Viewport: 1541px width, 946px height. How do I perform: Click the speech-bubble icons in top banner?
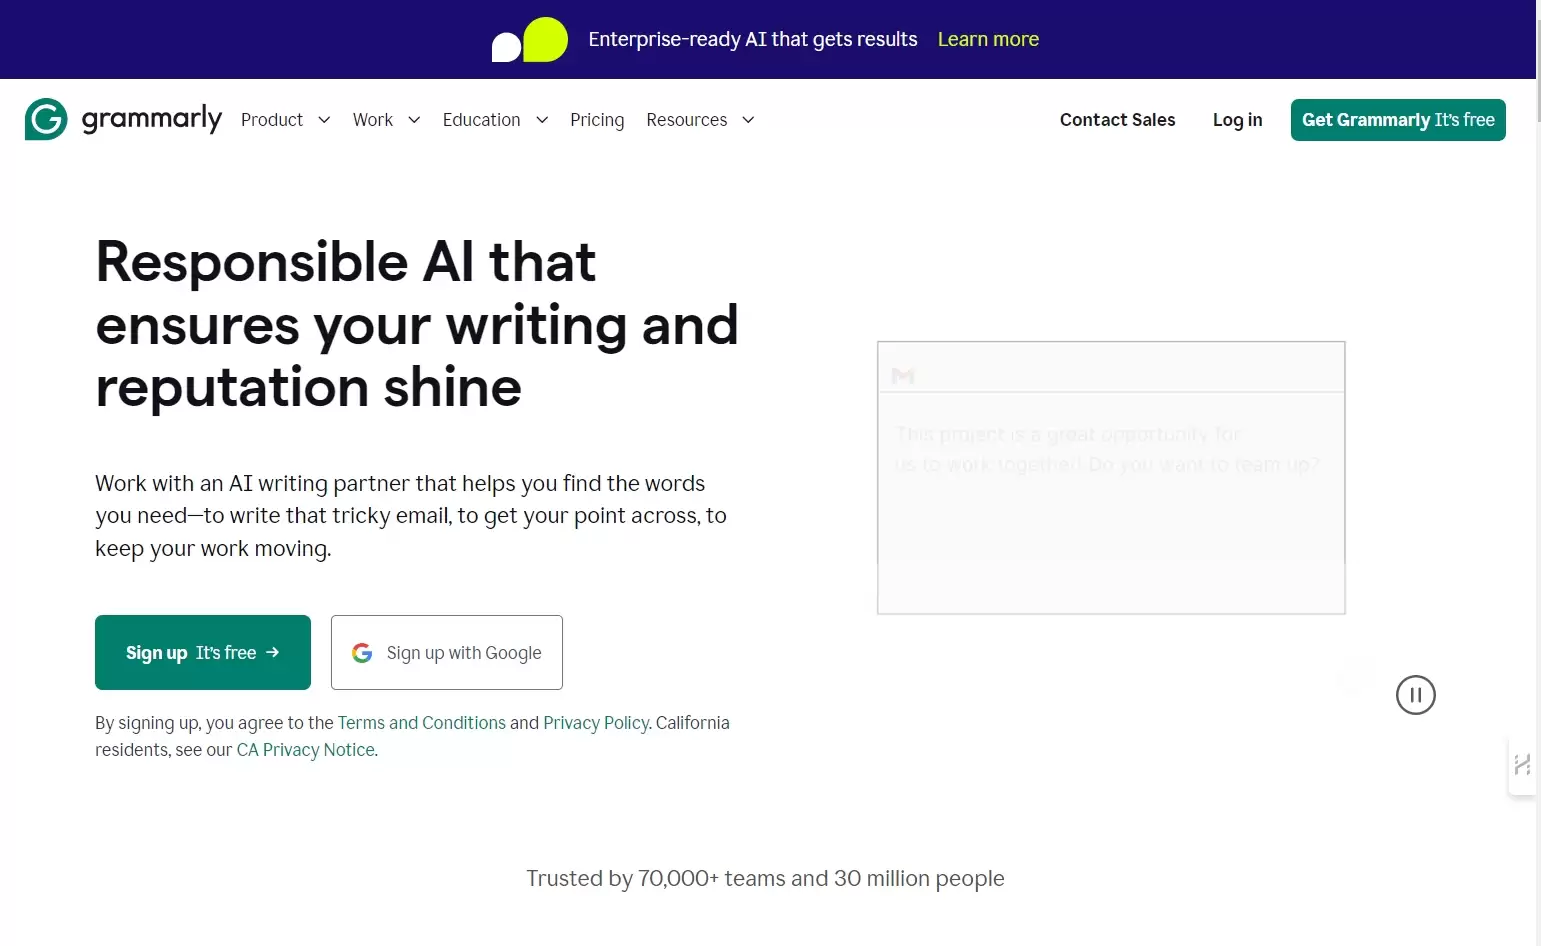[x=529, y=39]
